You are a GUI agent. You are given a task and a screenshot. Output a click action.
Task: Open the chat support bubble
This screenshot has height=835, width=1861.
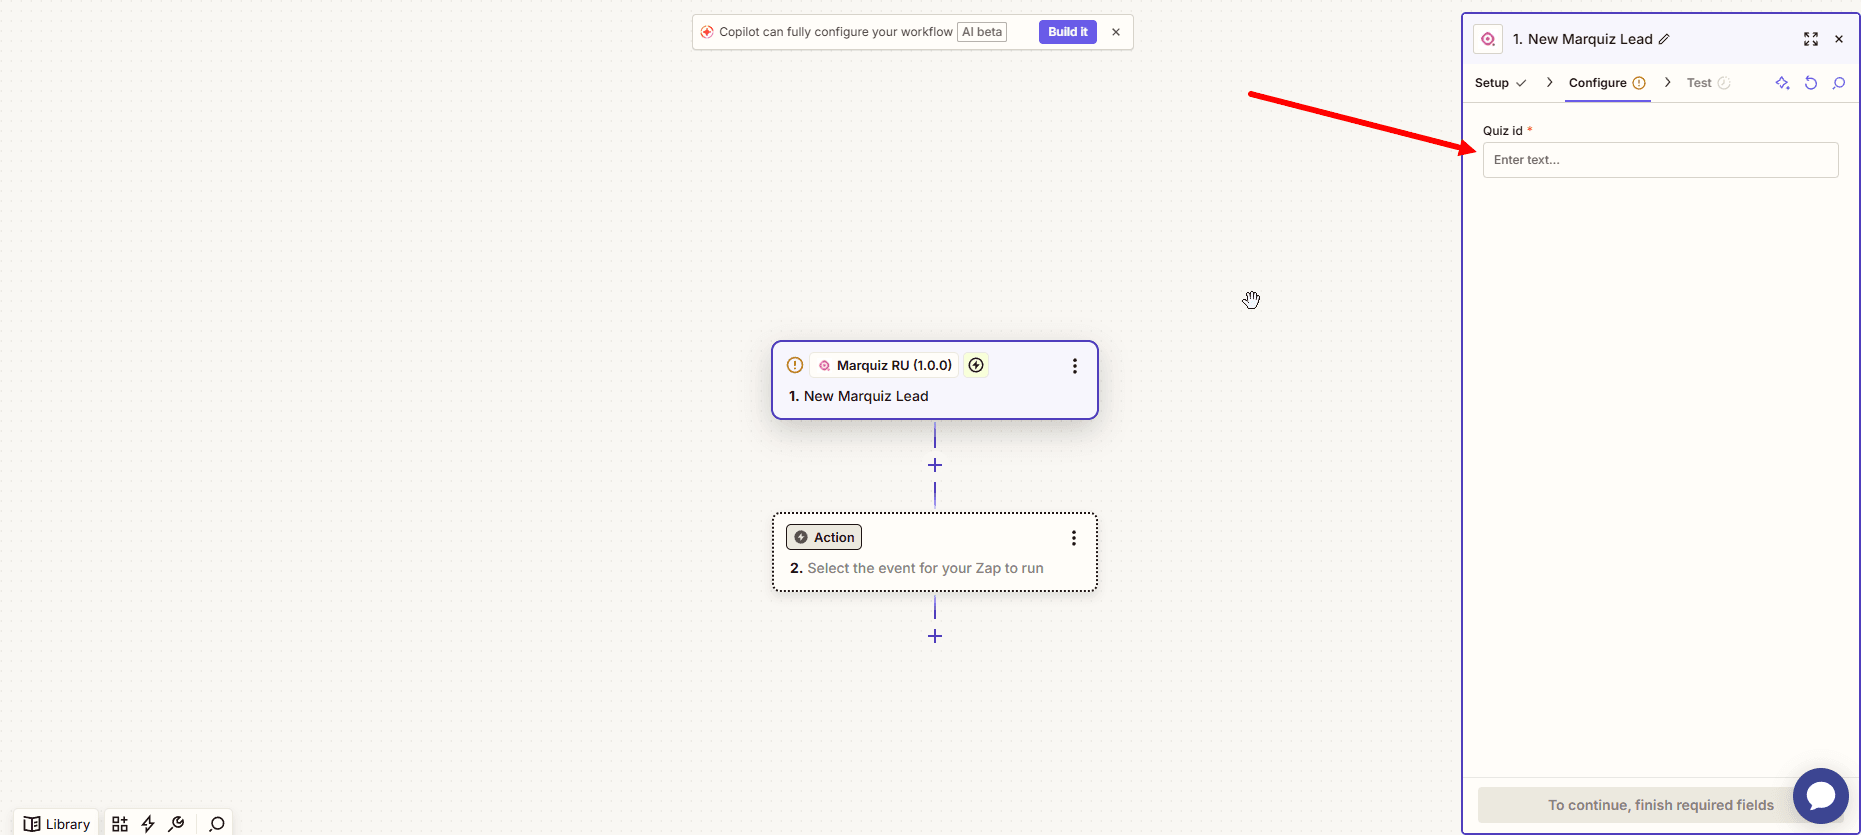1820,796
